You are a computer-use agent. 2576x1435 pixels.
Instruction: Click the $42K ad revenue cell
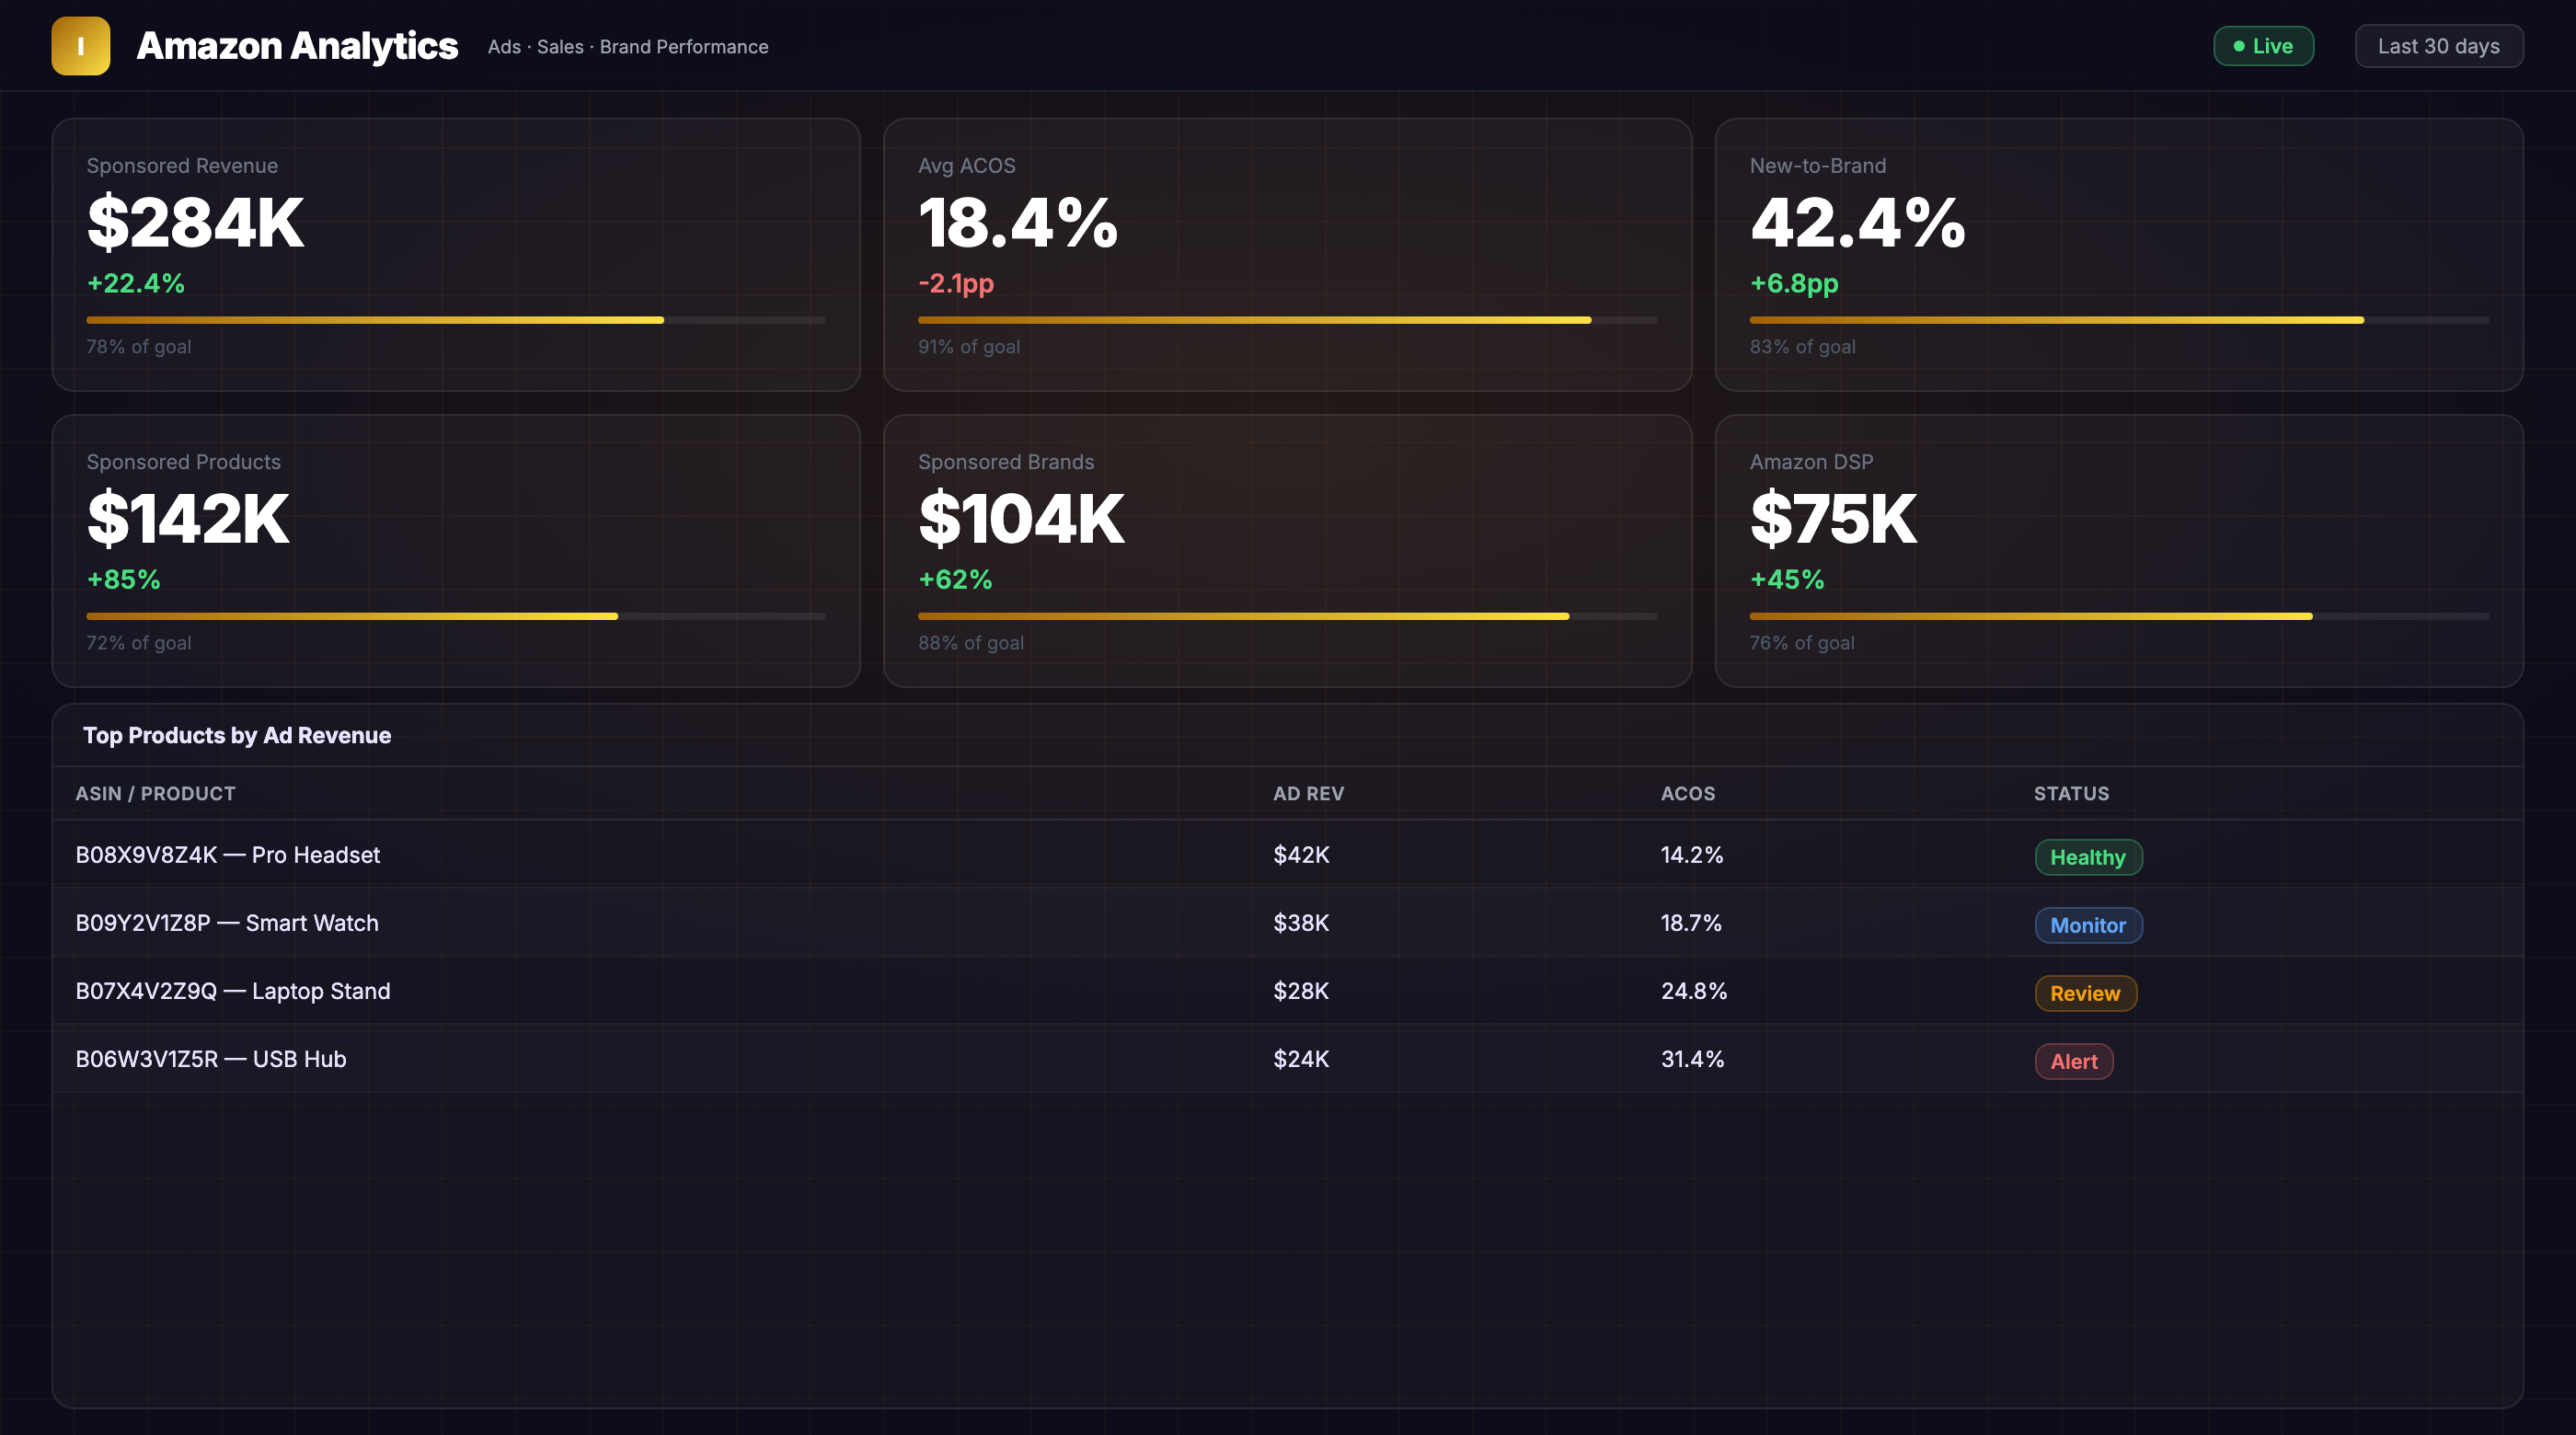tap(1301, 855)
